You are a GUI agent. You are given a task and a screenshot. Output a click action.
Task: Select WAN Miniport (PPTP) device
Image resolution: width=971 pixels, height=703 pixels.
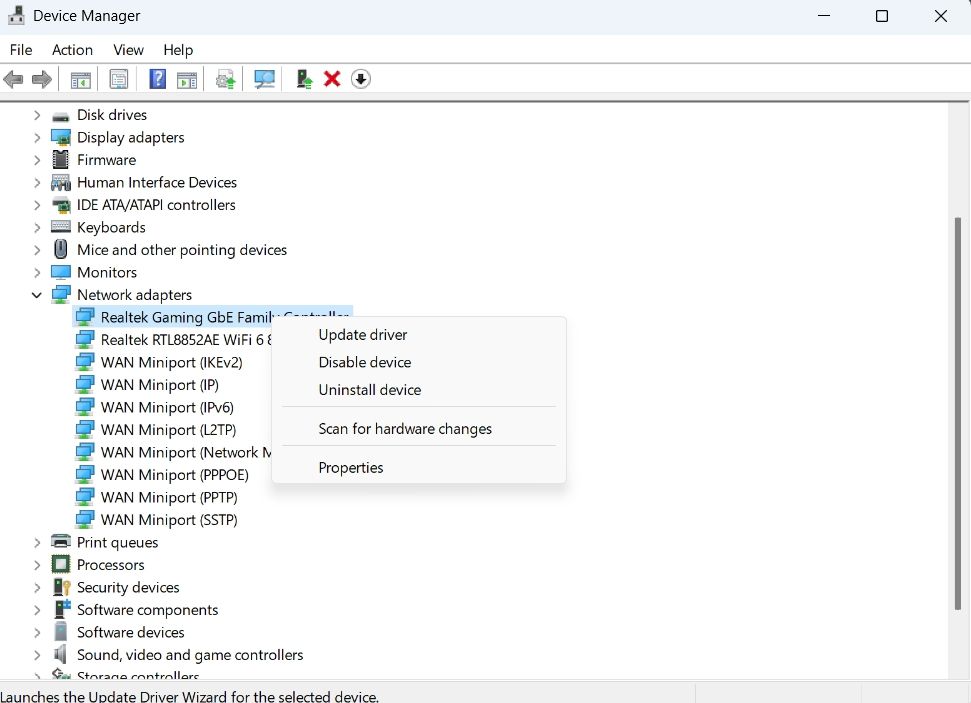coord(169,497)
